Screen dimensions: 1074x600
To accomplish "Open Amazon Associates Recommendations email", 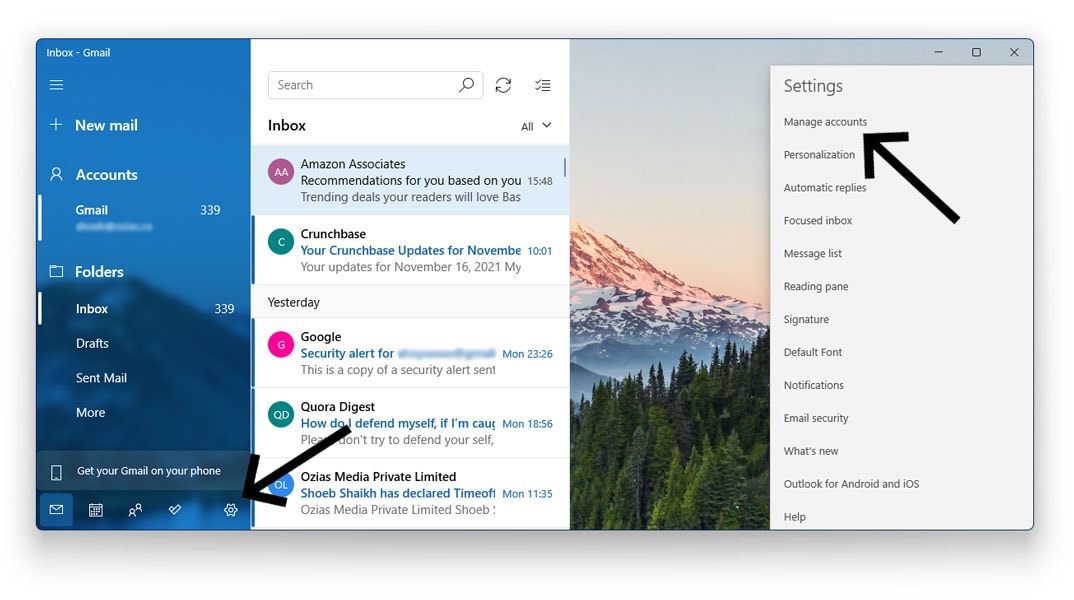I will (x=410, y=180).
